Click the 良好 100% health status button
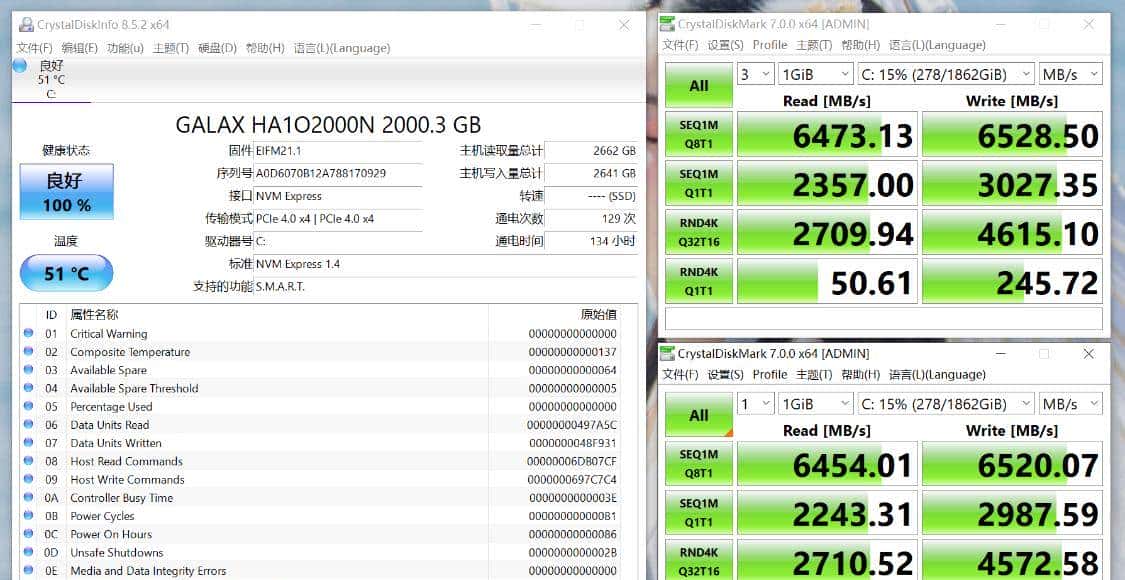Screen dimensions: 1125x580 pyautogui.click(x=66, y=191)
